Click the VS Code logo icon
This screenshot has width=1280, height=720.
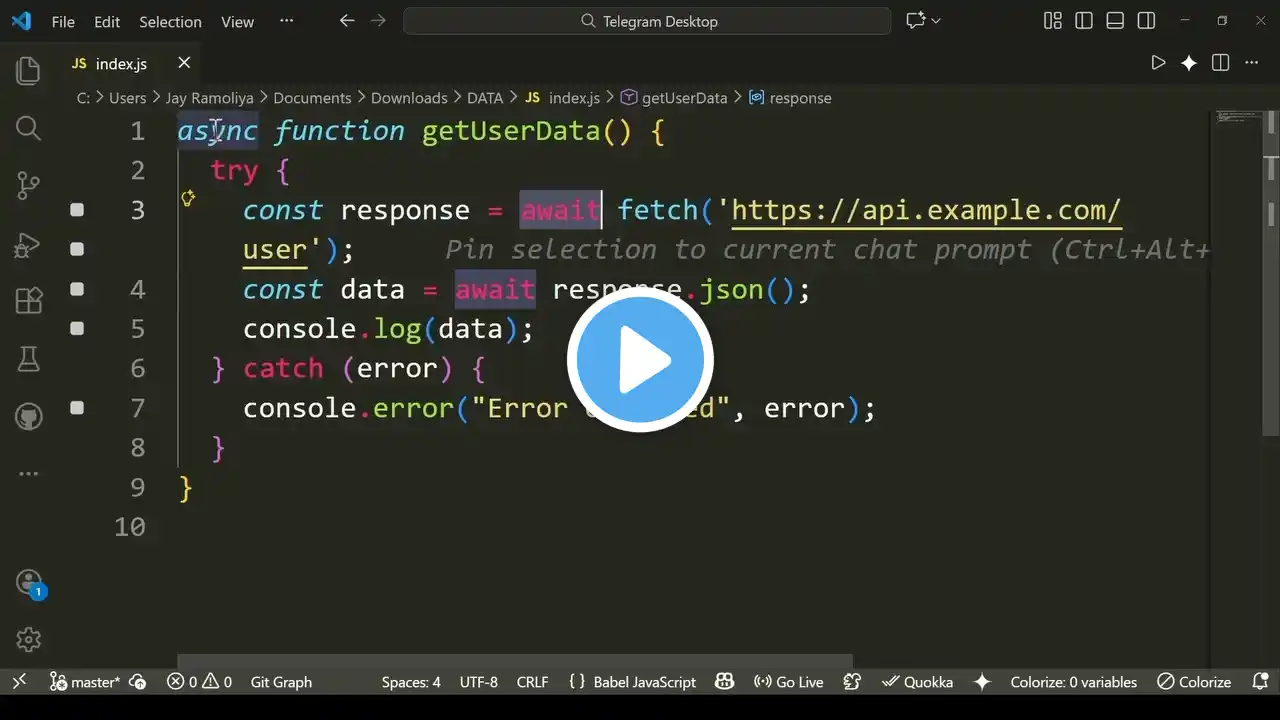21,21
